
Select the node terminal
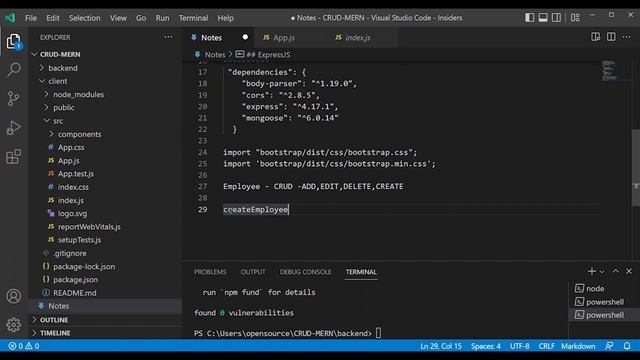(x=596, y=289)
